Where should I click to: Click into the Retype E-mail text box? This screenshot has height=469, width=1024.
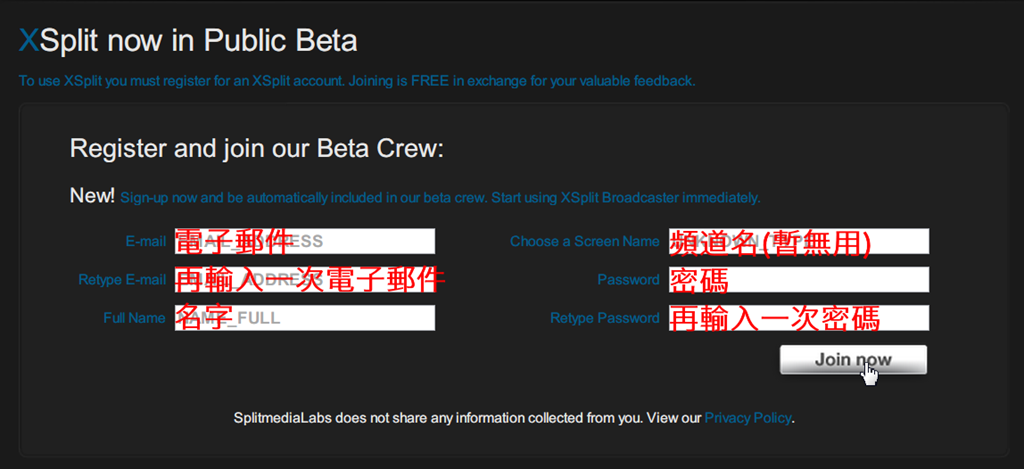304,280
